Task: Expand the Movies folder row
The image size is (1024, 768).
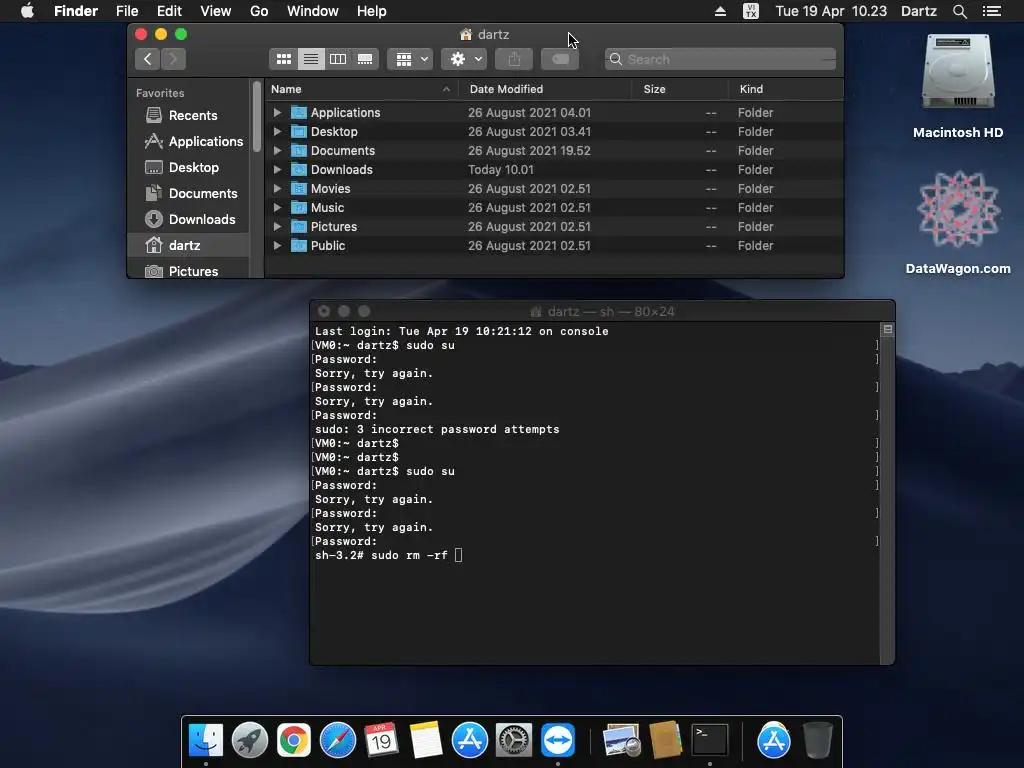Action: click(x=278, y=188)
